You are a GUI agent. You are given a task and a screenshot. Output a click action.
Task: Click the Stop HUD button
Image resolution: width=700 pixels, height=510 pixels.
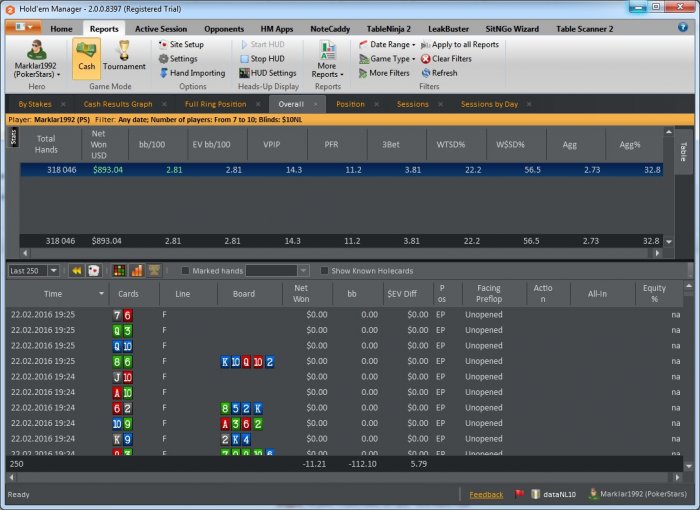265,59
